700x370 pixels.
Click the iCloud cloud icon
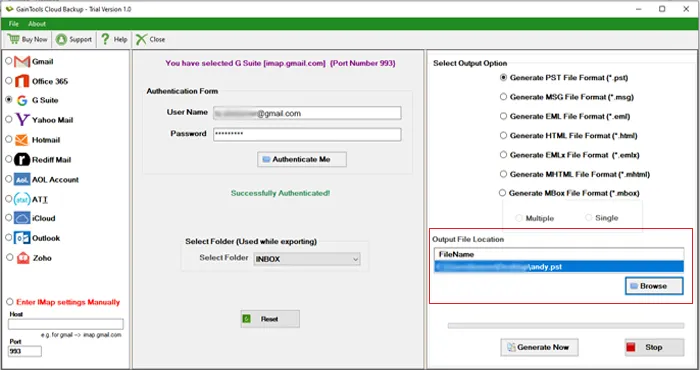tap(22, 218)
